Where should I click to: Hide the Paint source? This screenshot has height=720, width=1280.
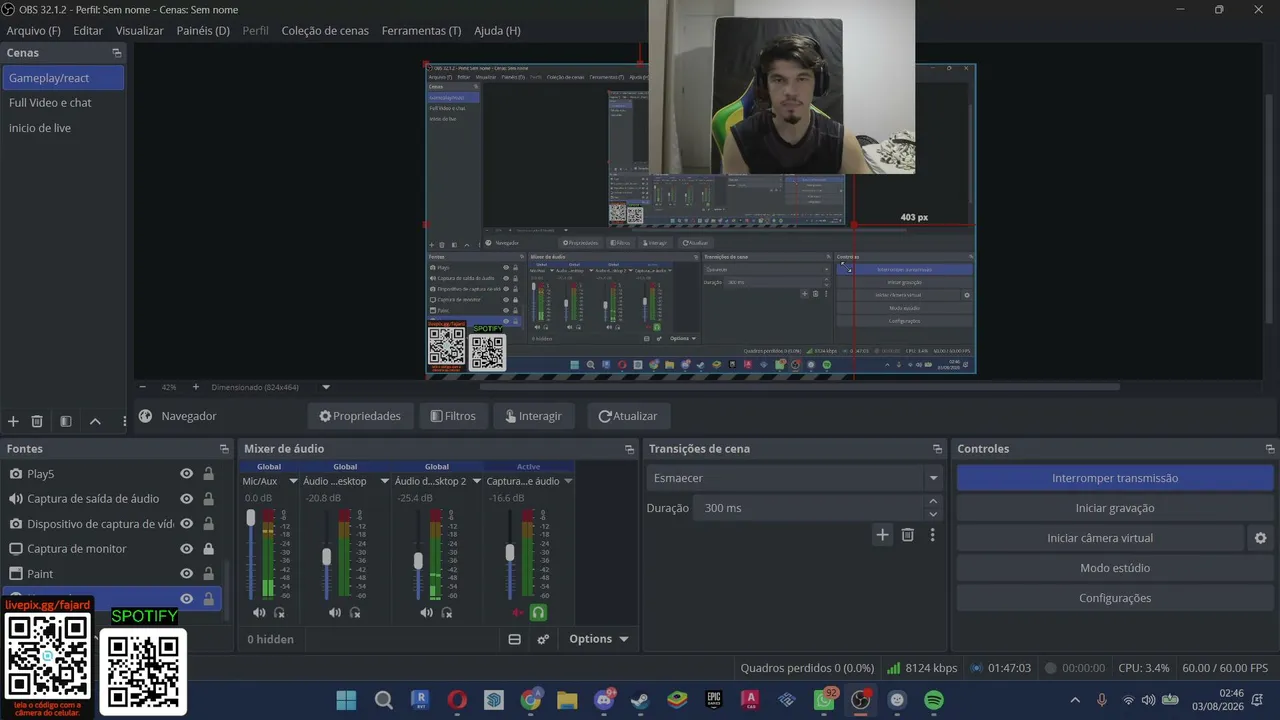click(186, 574)
